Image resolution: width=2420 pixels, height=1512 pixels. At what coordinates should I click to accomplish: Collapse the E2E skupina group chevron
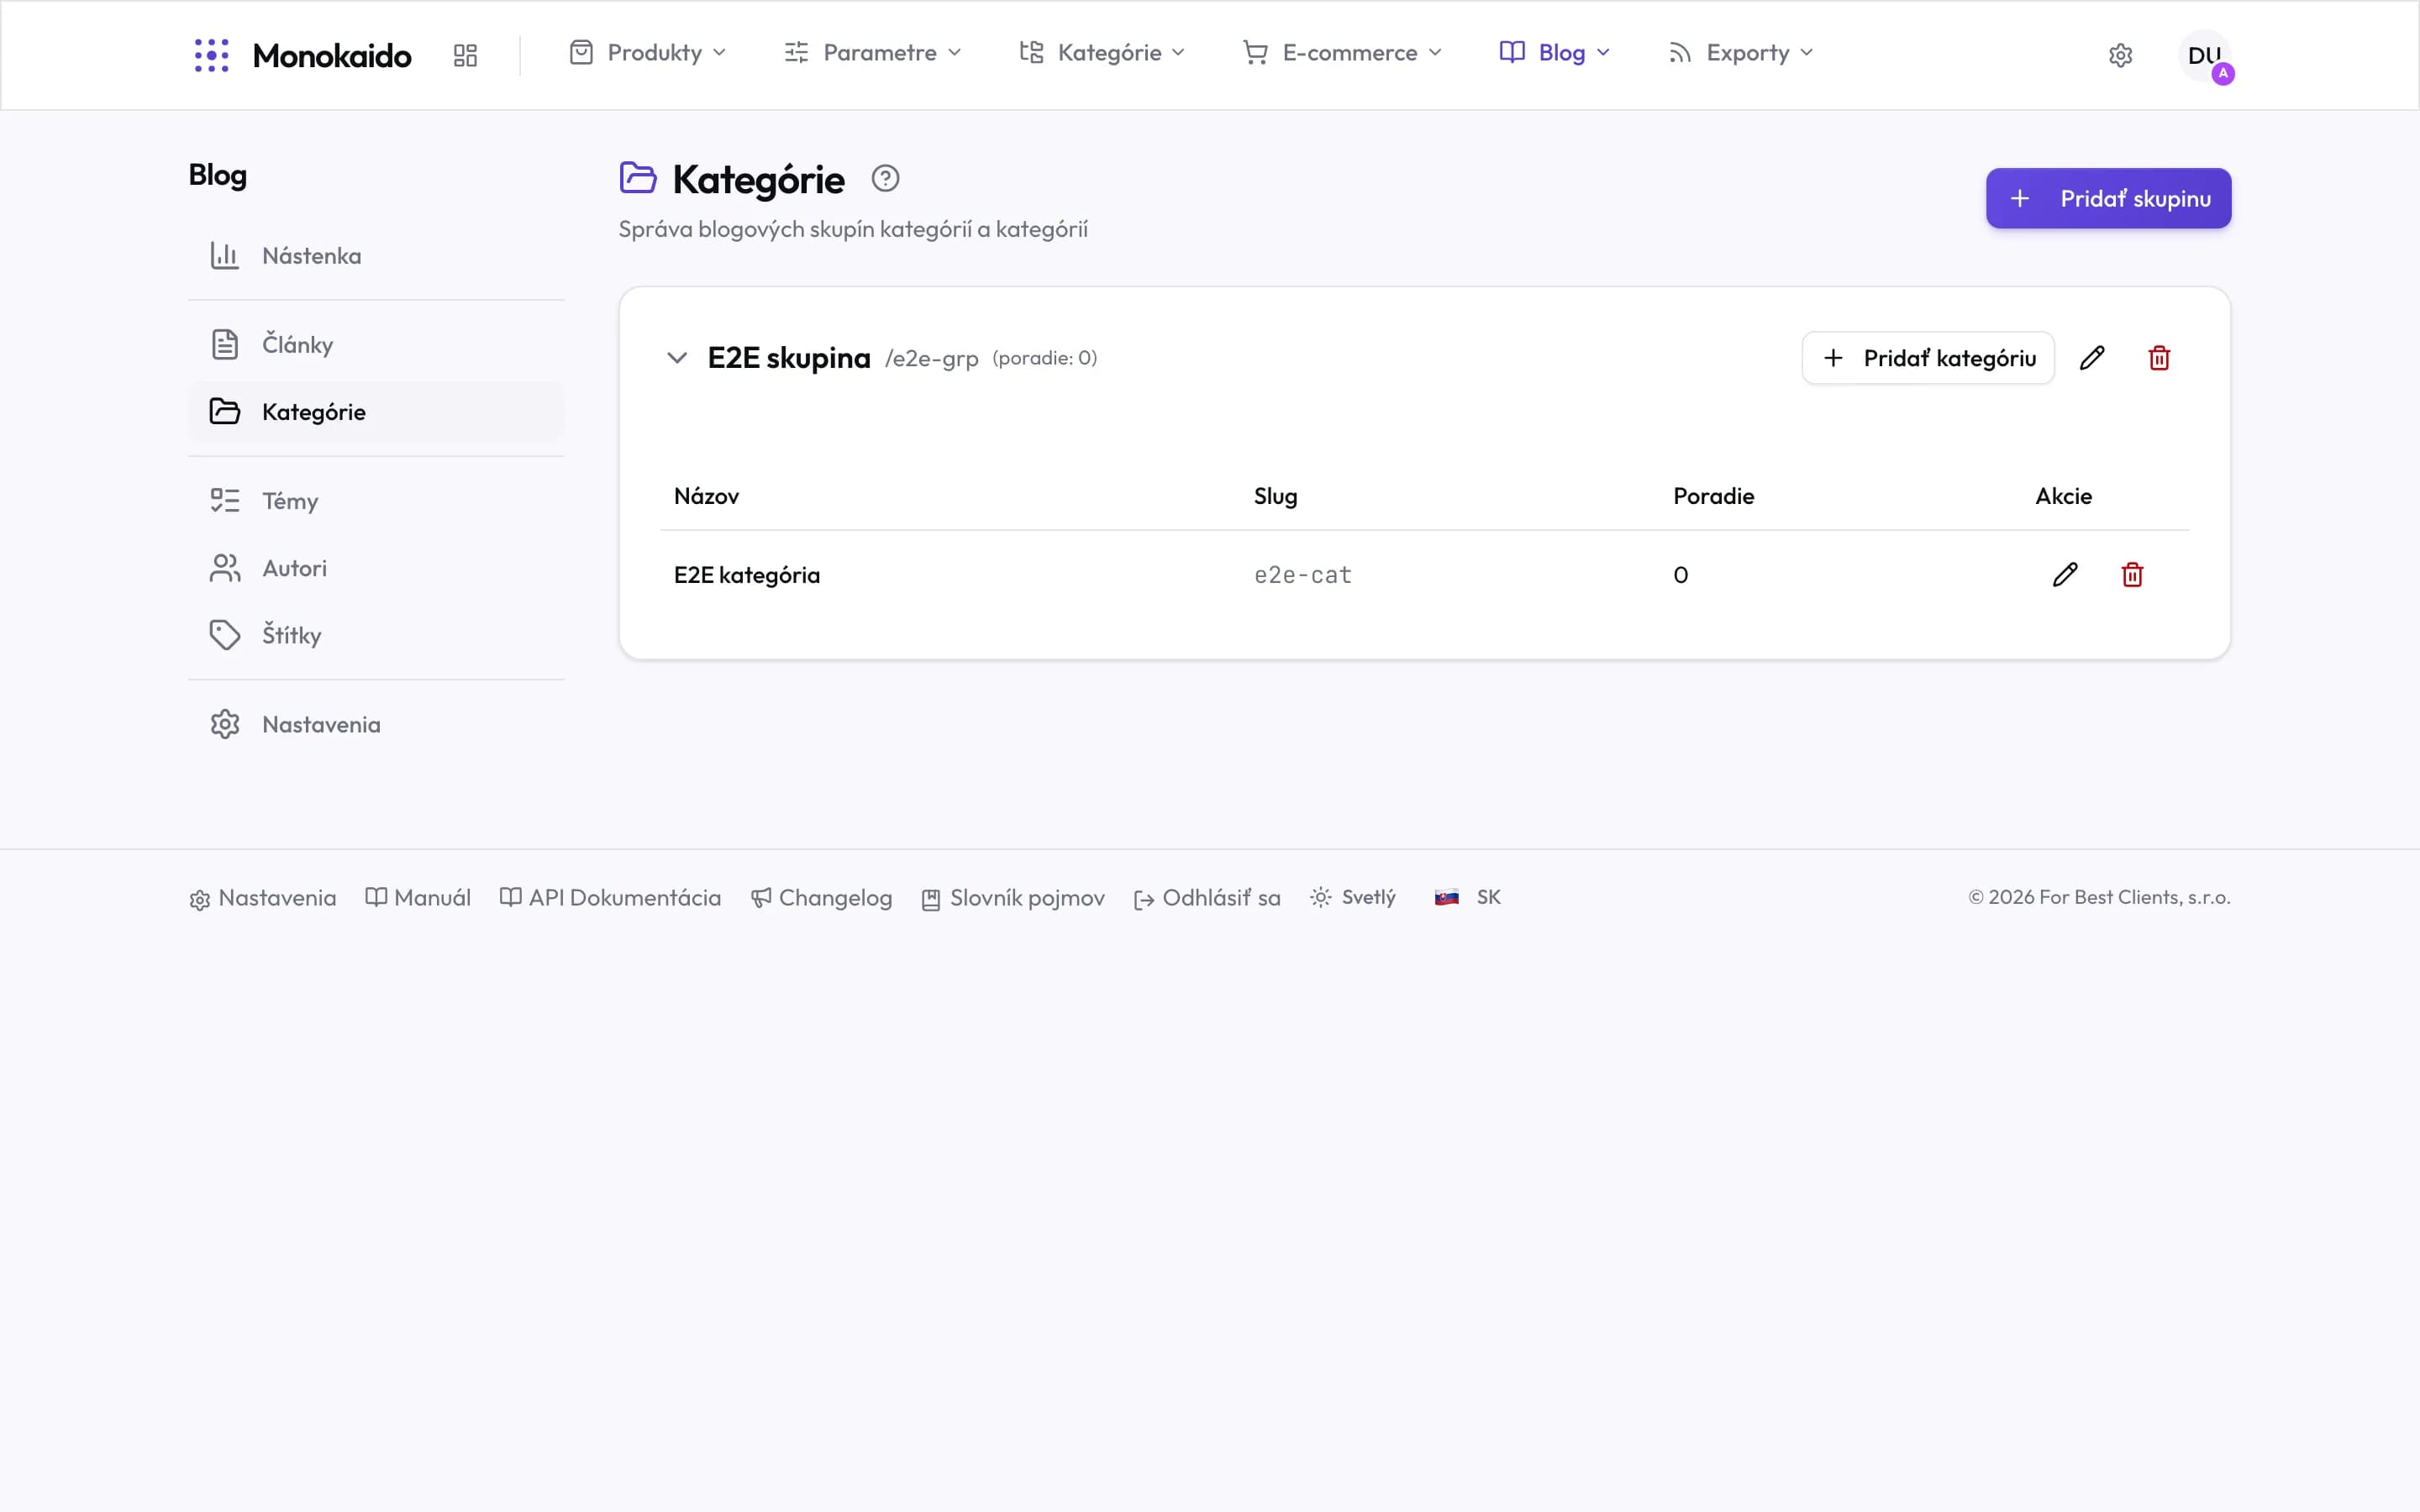coord(677,358)
